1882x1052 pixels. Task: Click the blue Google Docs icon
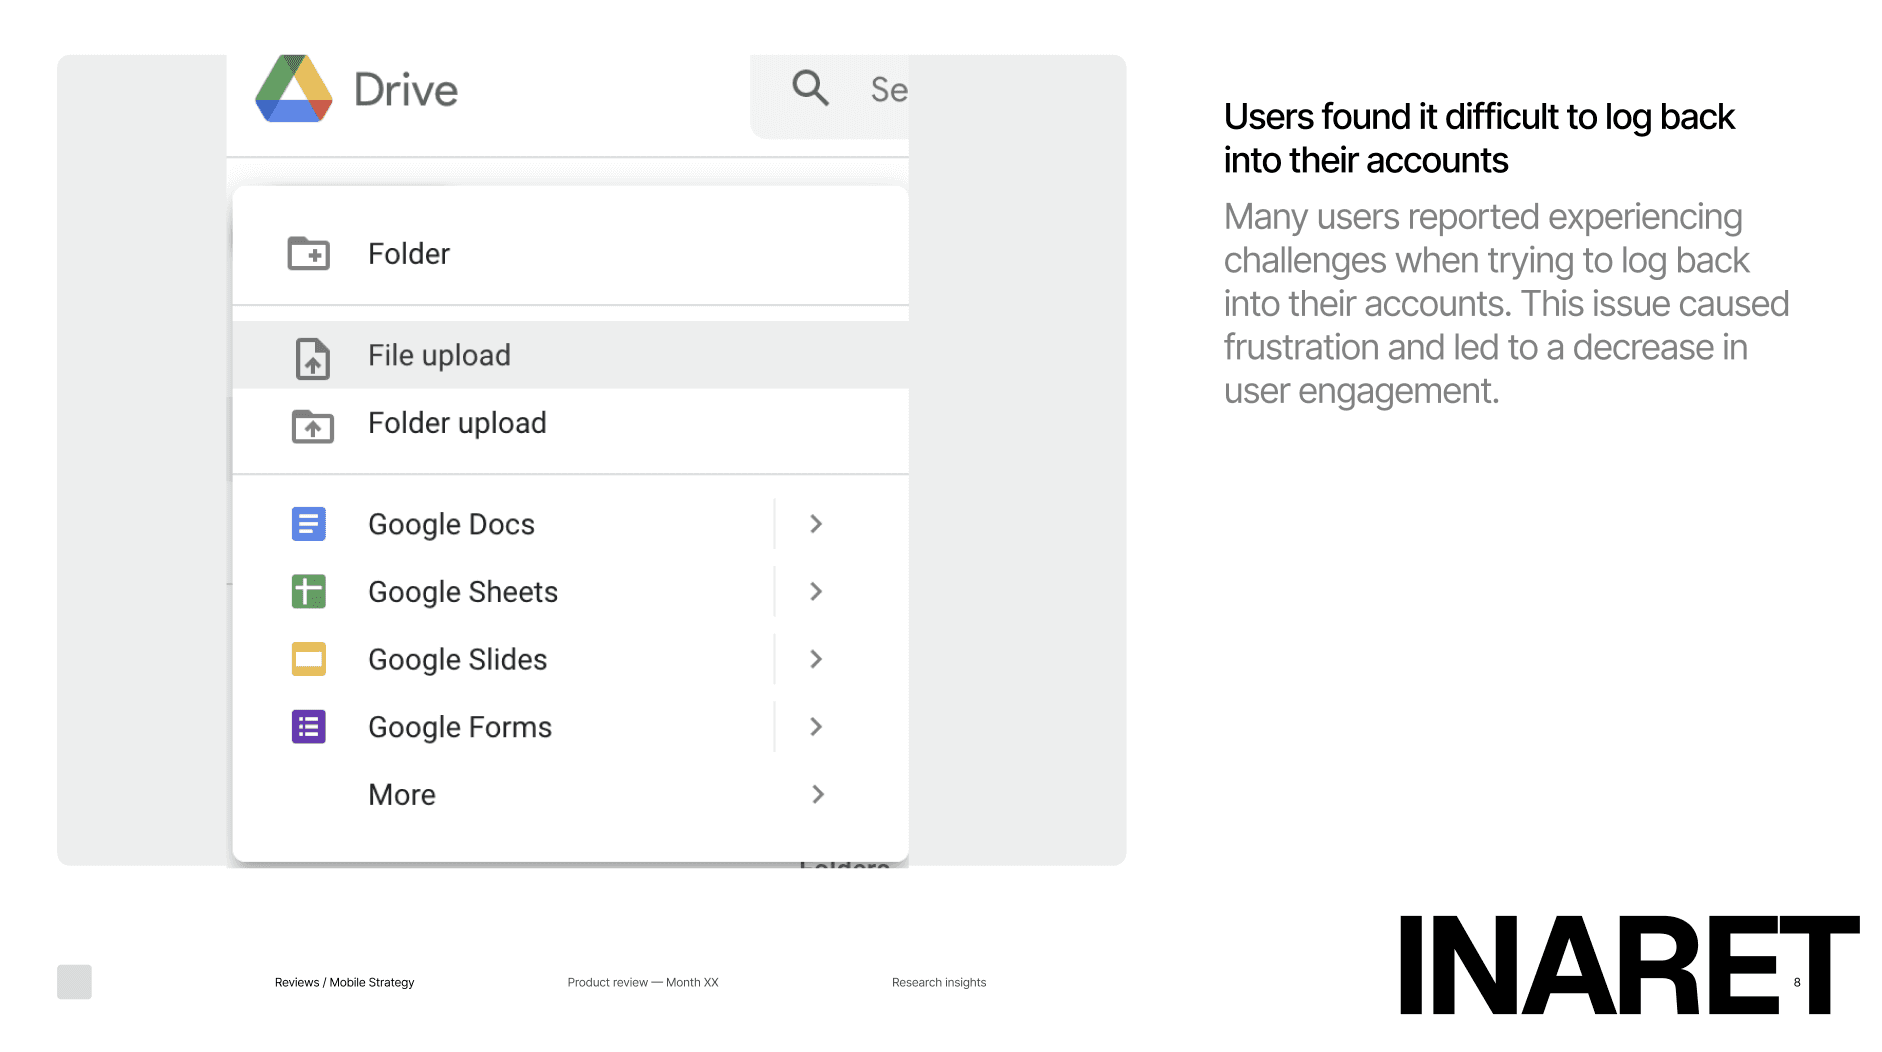[x=309, y=524]
